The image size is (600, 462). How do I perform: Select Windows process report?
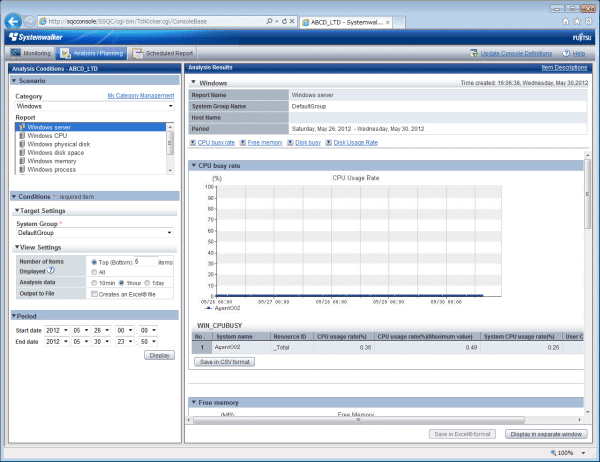click(x=91, y=169)
